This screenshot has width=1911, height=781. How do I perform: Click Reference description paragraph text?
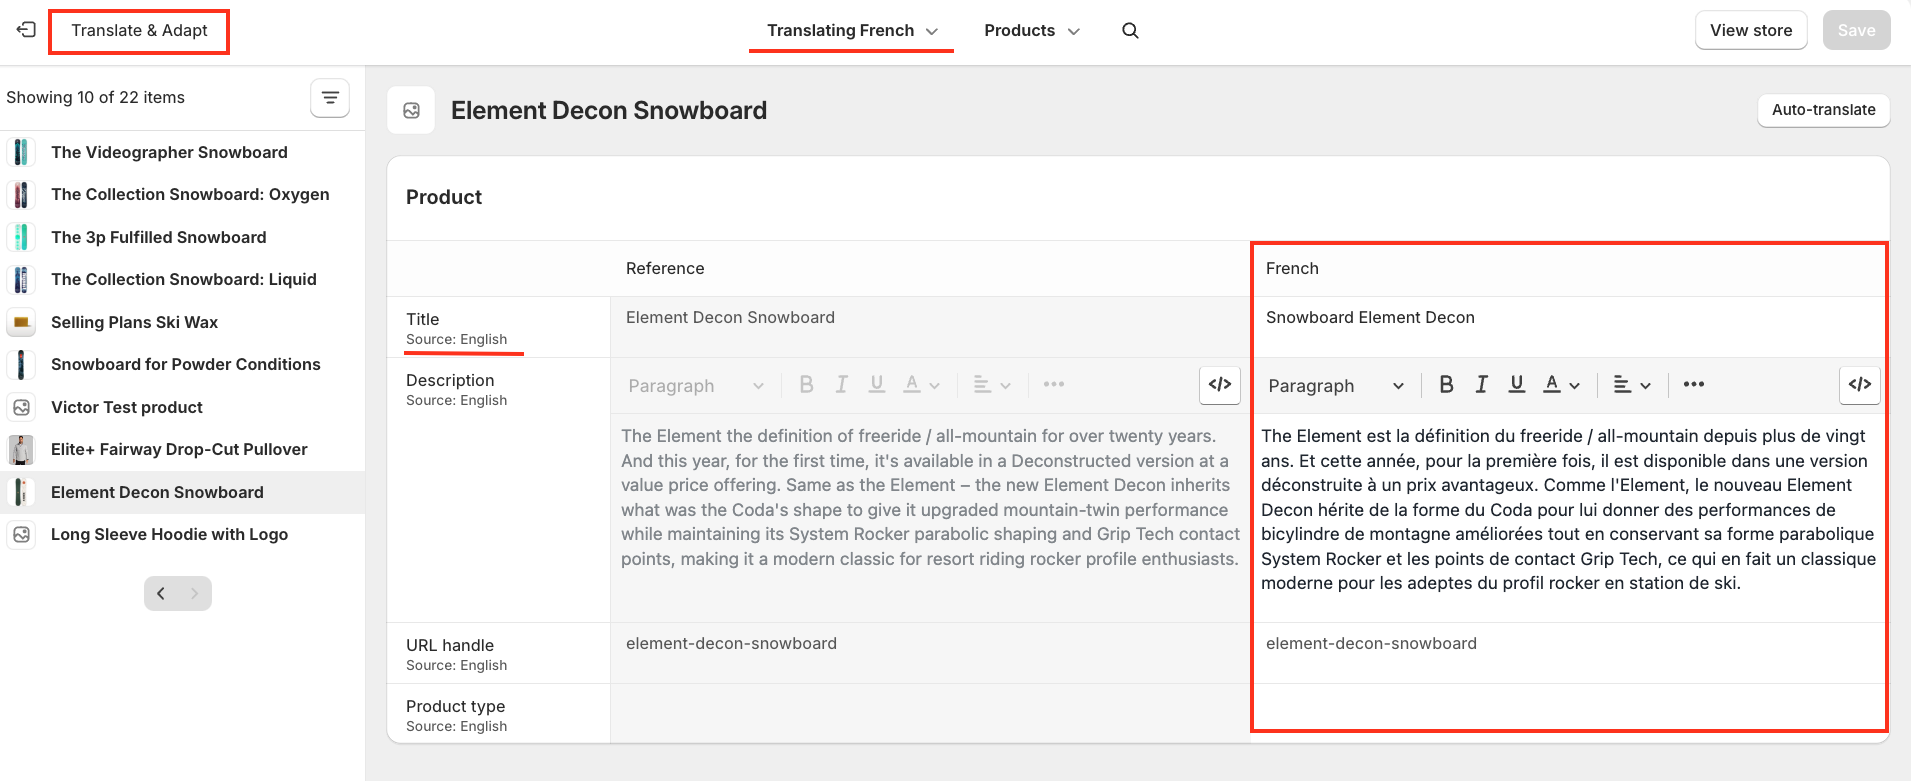(930, 498)
